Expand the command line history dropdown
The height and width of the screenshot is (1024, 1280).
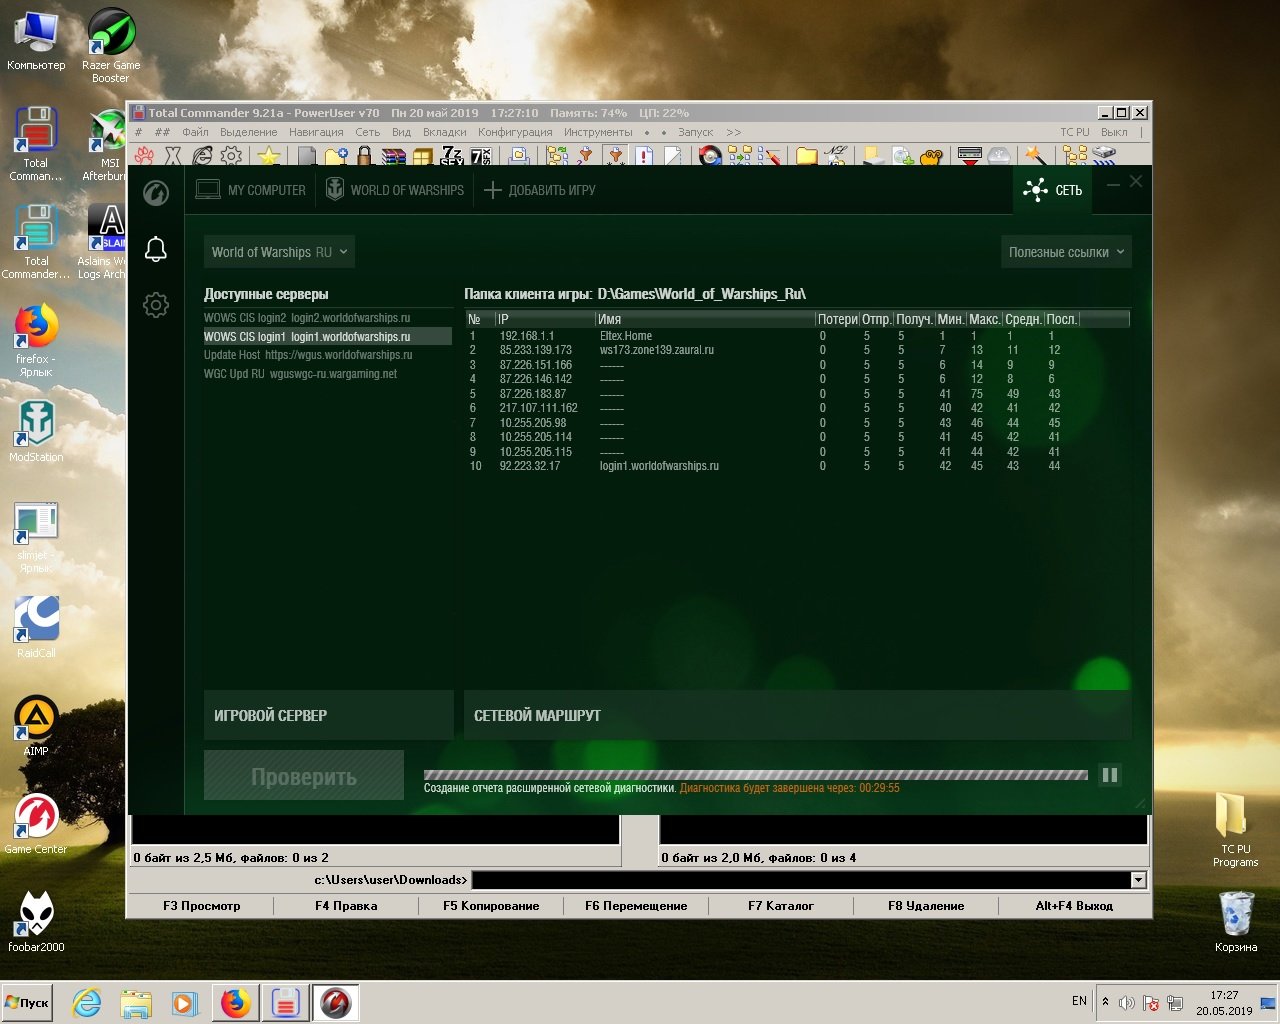[x=1138, y=880]
